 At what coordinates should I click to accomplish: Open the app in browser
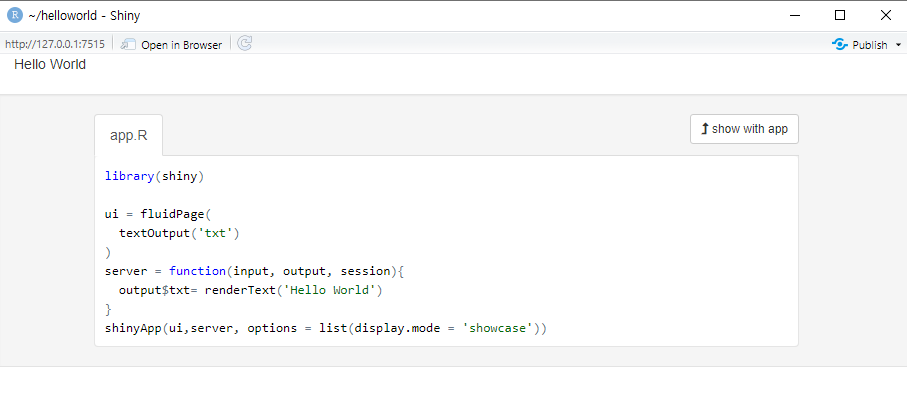[171, 45]
